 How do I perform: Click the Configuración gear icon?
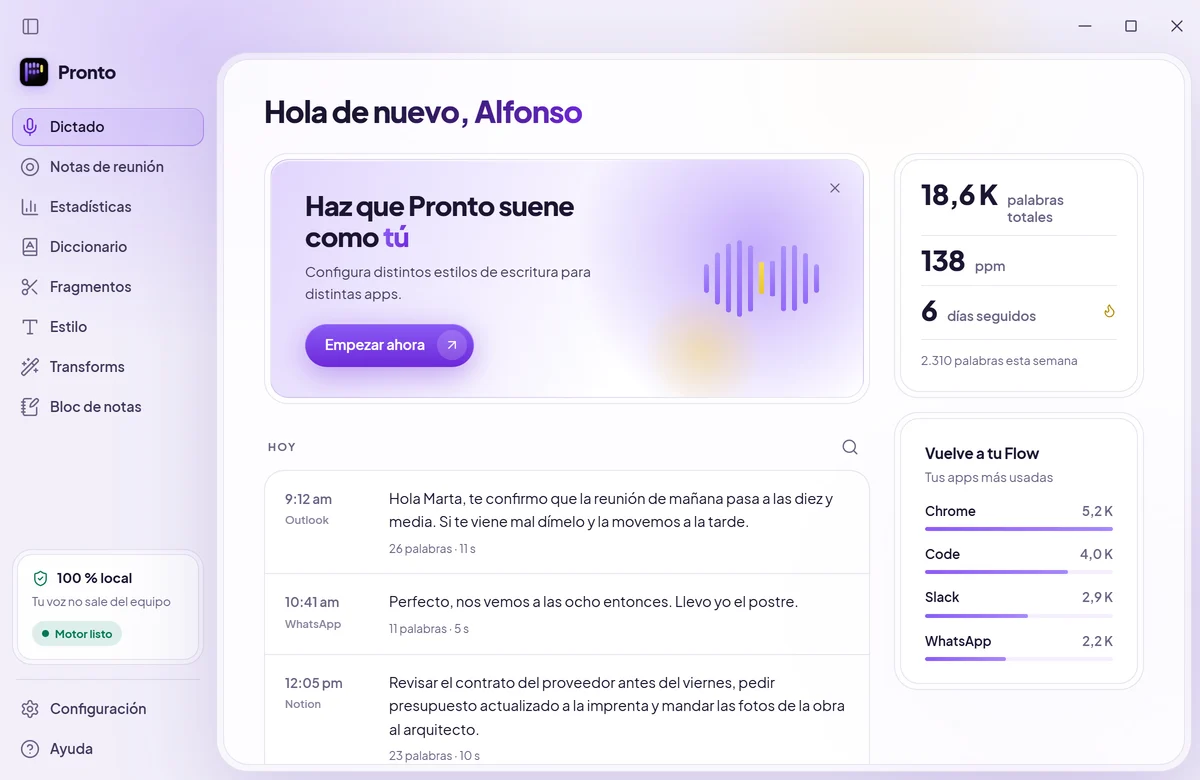click(x=30, y=709)
